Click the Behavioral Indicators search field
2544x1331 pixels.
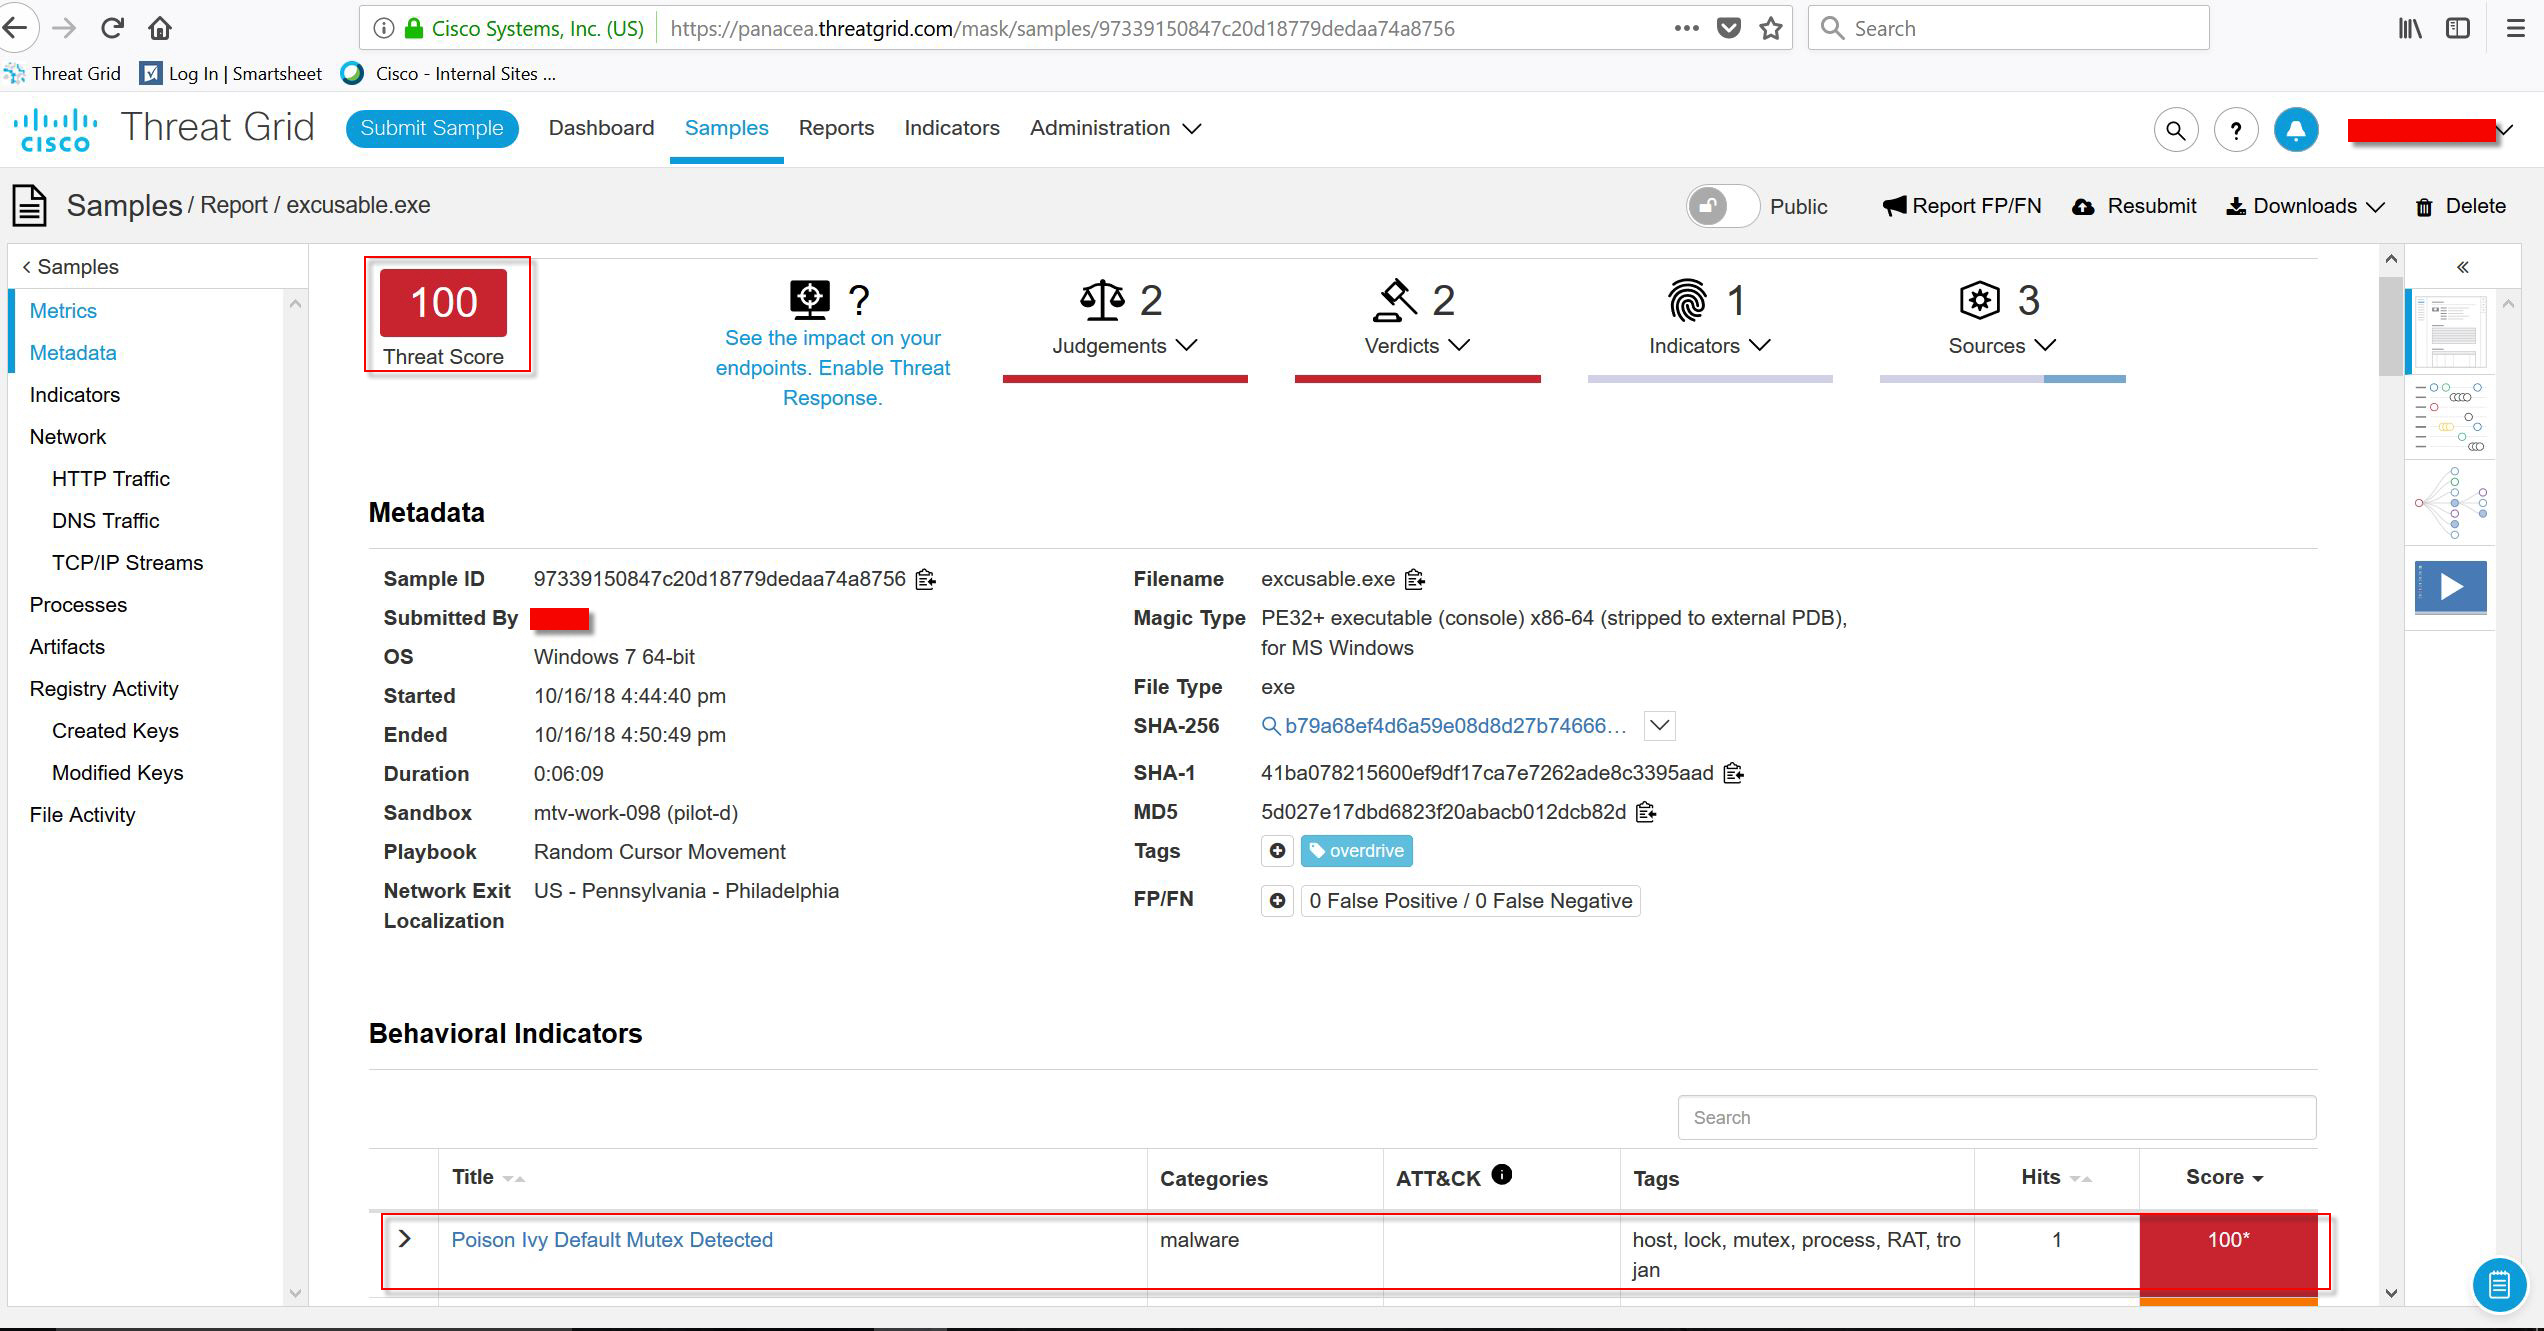coord(1996,1117)
